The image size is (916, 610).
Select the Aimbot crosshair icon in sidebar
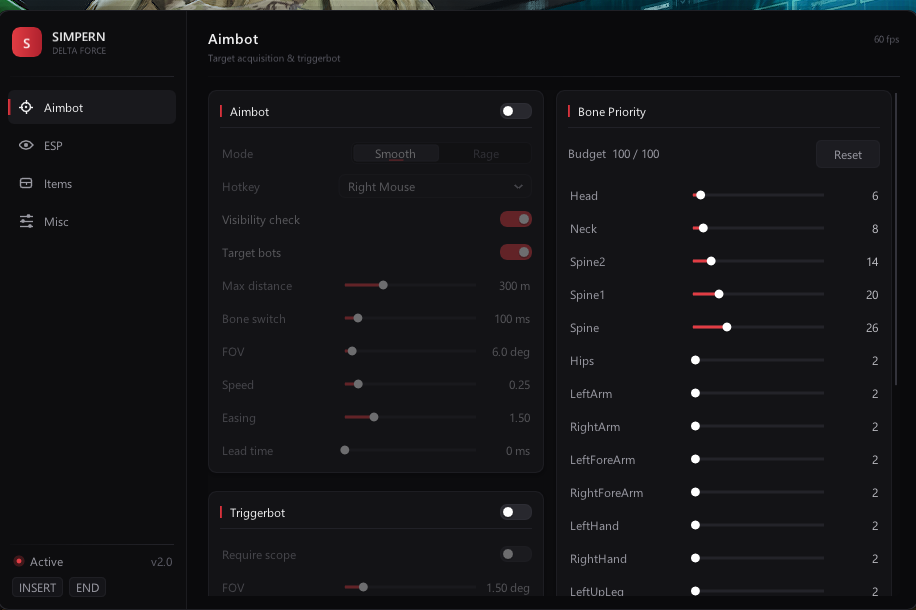26,108
